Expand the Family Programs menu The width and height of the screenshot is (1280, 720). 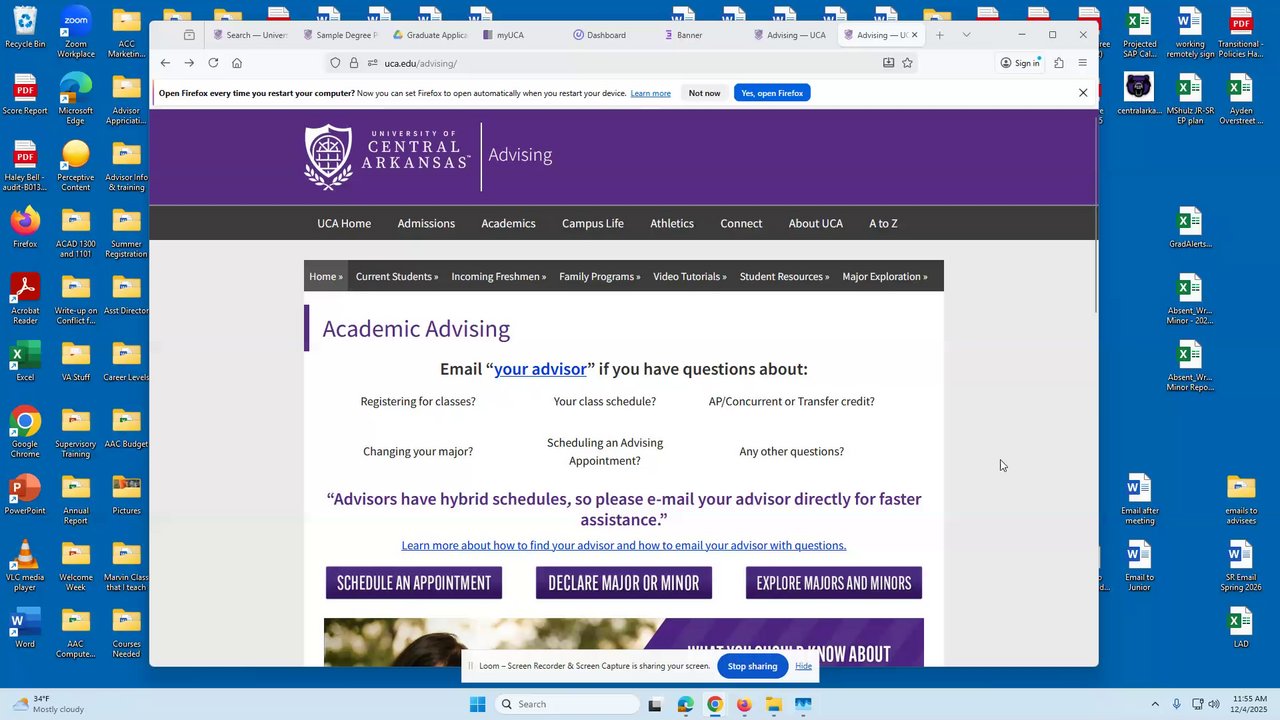pos(600,276)
